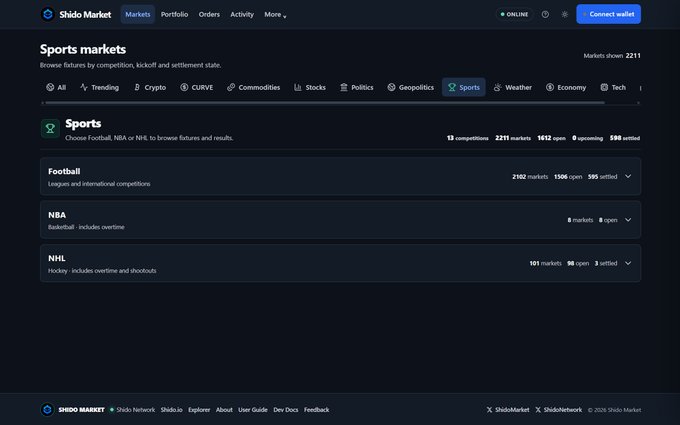Go to the Portfolio page

pyautogui.click(x=174, y=14)
